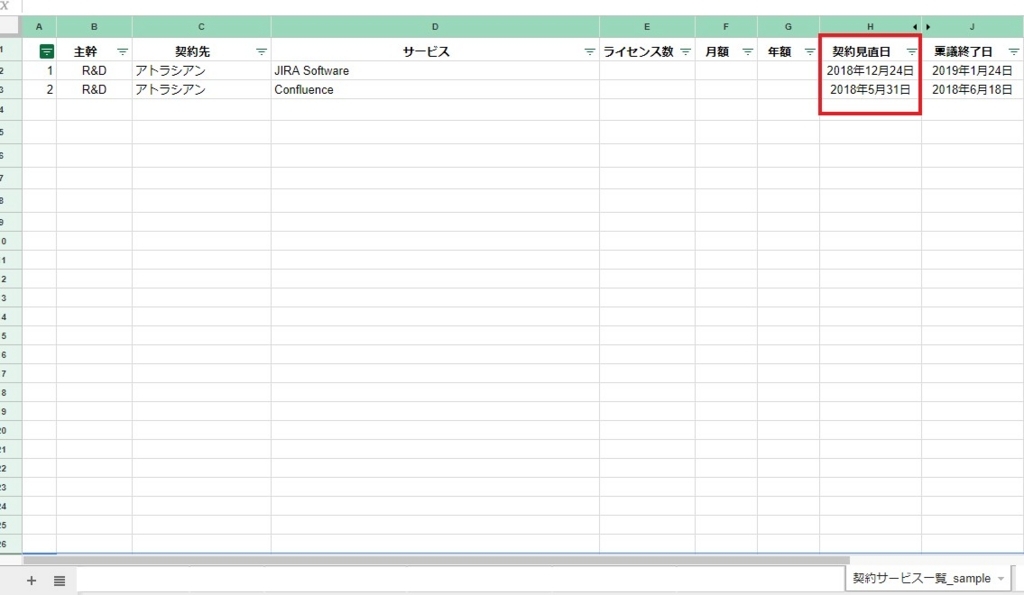Screen dimensions: 1024x595
Task: Open filter dropdown for サービス column
Action: (x=589, y=52)
